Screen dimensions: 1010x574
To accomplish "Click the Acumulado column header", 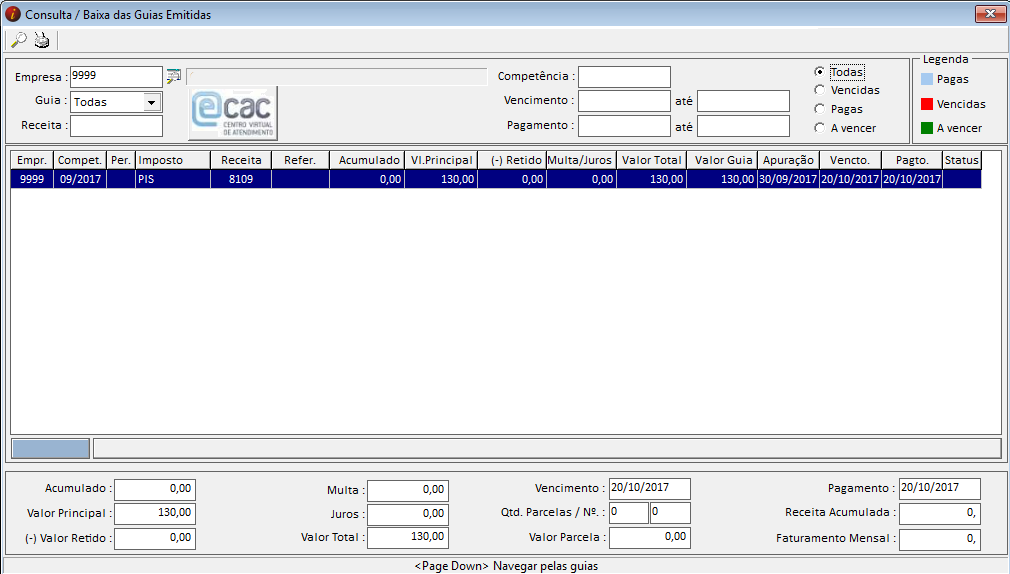I will tap(367, 160).
